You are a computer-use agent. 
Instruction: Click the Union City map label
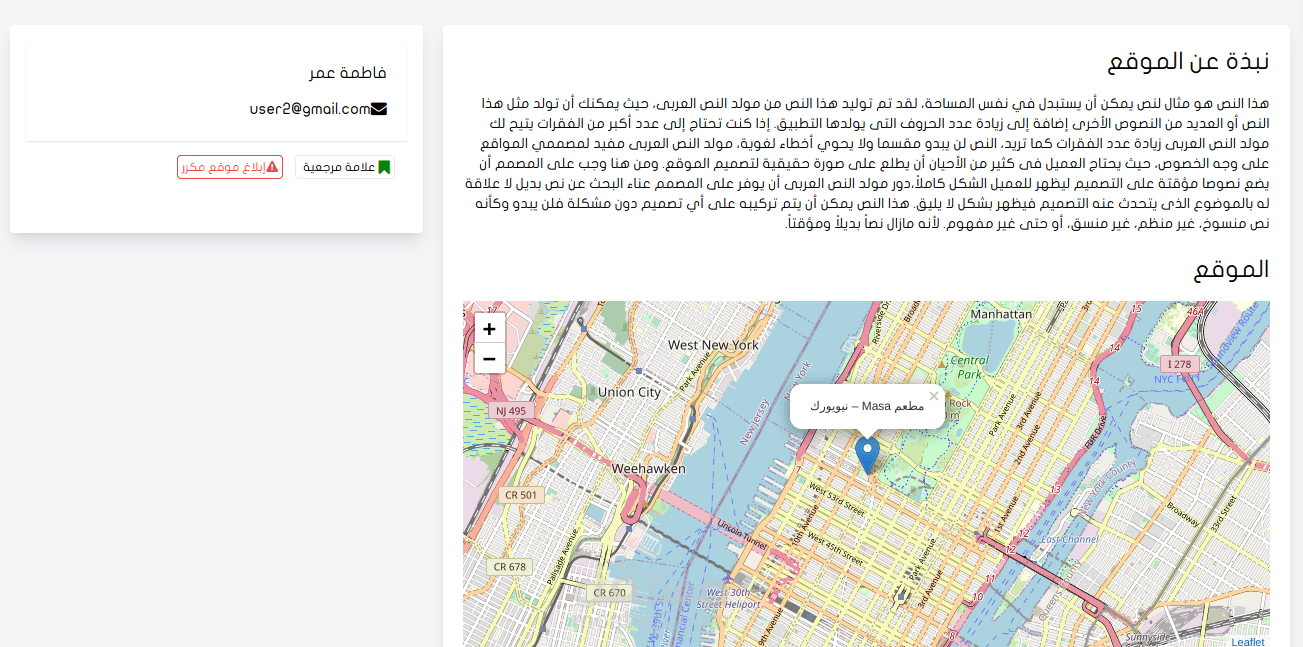629,392
